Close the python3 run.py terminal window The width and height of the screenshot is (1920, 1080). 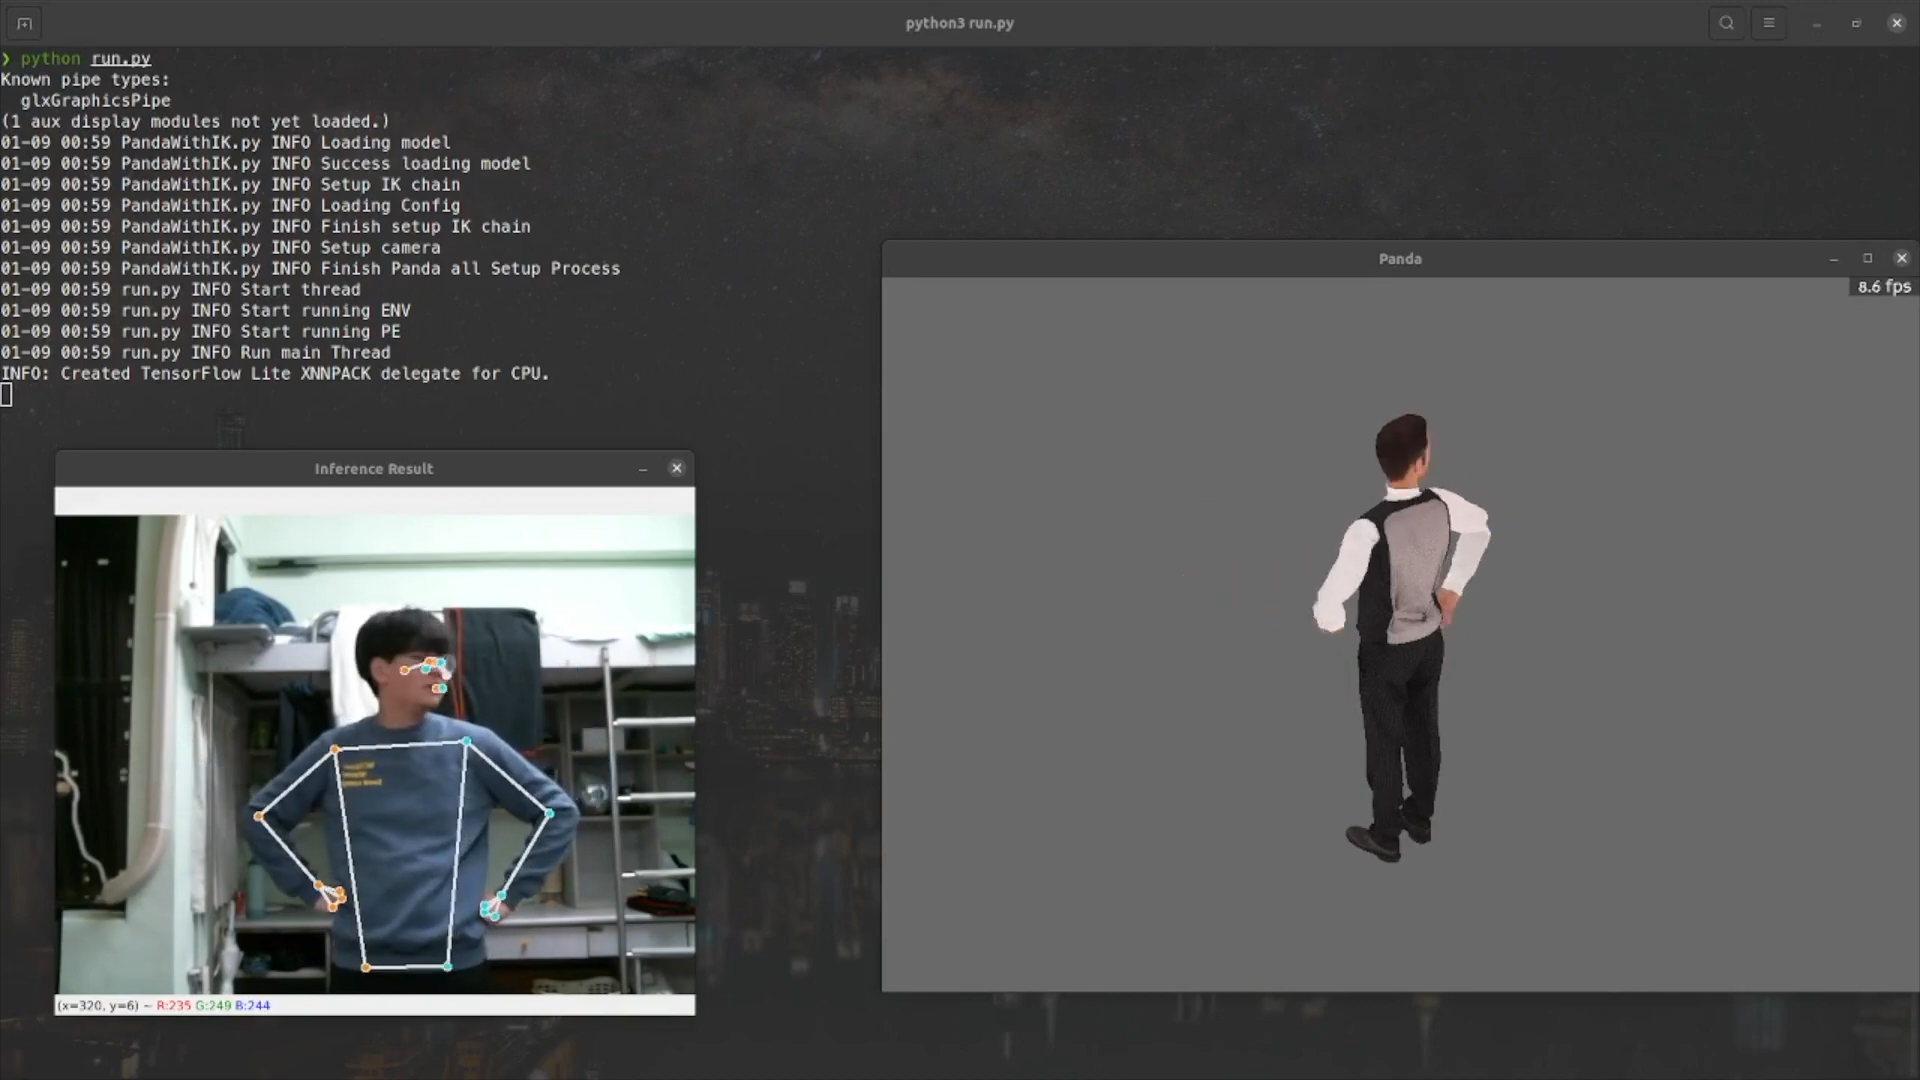click(1896, 23)
